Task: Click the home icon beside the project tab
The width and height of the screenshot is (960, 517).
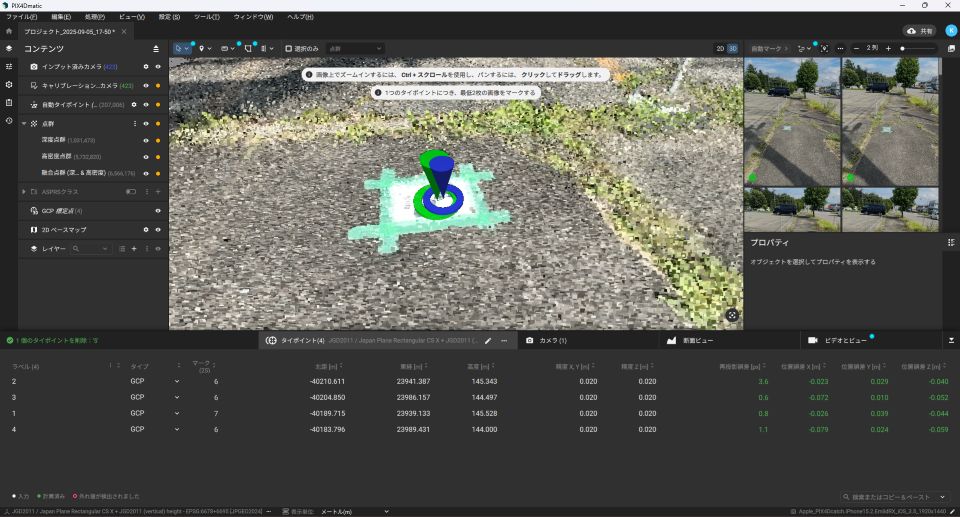Action: pyautogui.click(x=9, y=31)
